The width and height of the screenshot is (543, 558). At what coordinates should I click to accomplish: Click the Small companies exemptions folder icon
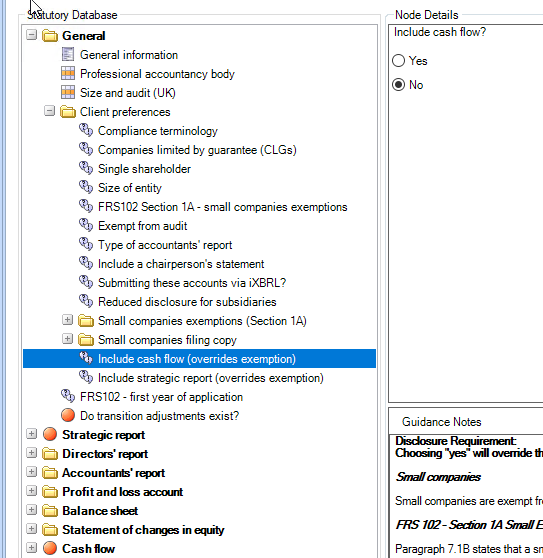click(x=86, y=321)
